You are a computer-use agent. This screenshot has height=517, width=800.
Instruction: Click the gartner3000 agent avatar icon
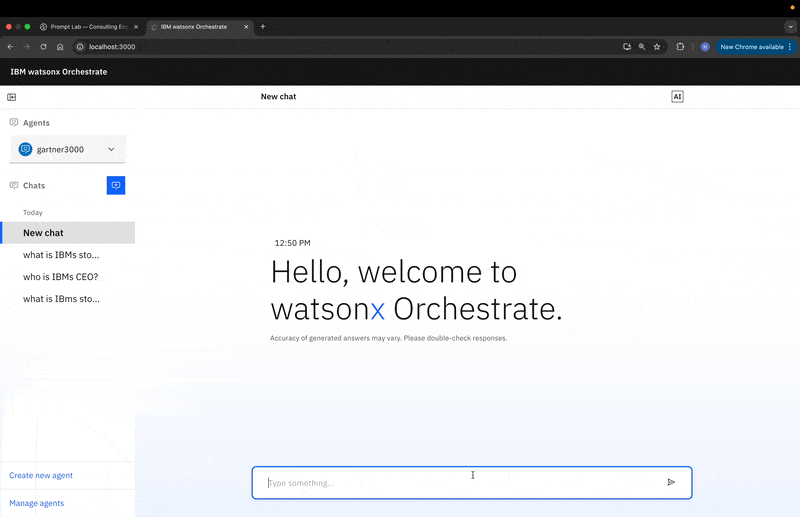pyautogui.click(x=26, y=150)
